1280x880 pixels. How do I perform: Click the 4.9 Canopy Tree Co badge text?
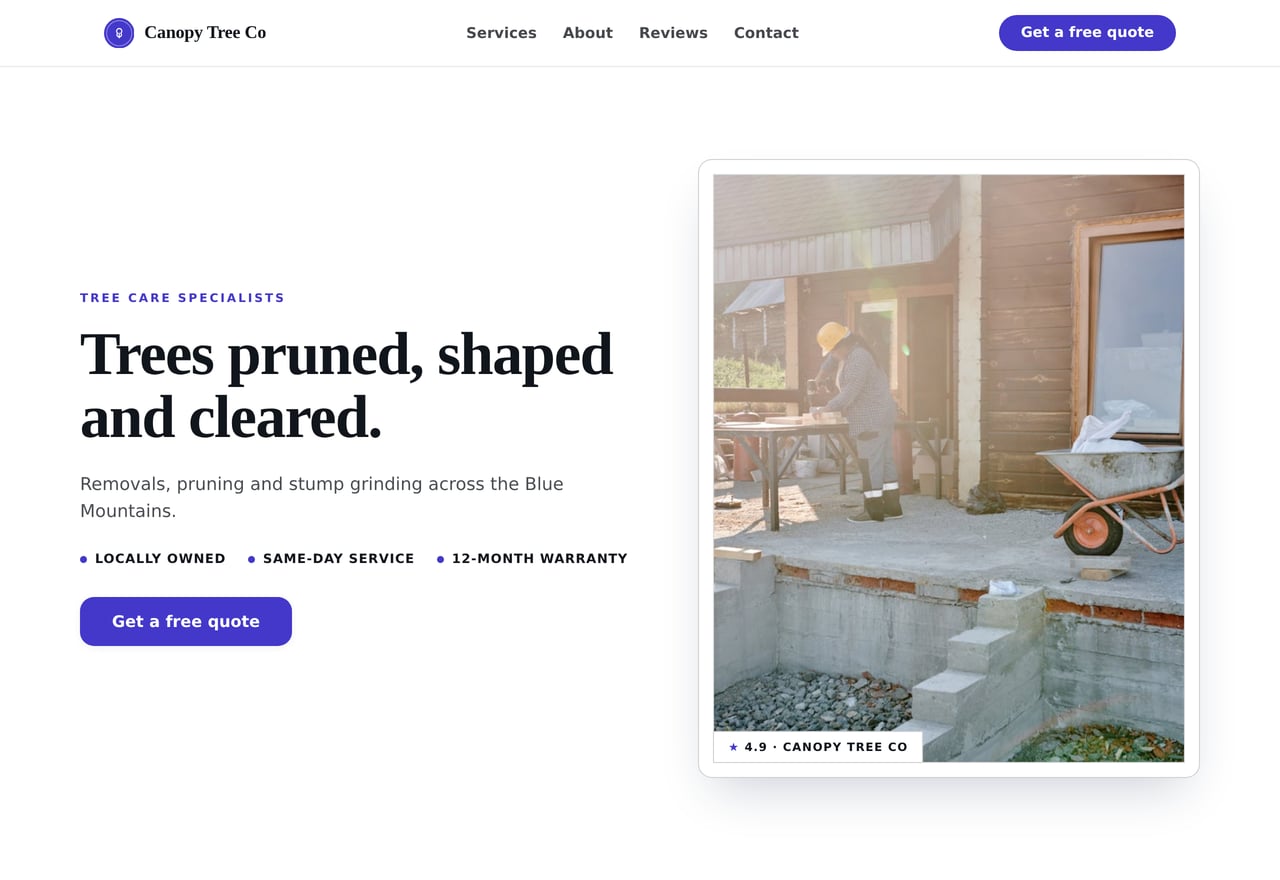[x=826, y=747]
